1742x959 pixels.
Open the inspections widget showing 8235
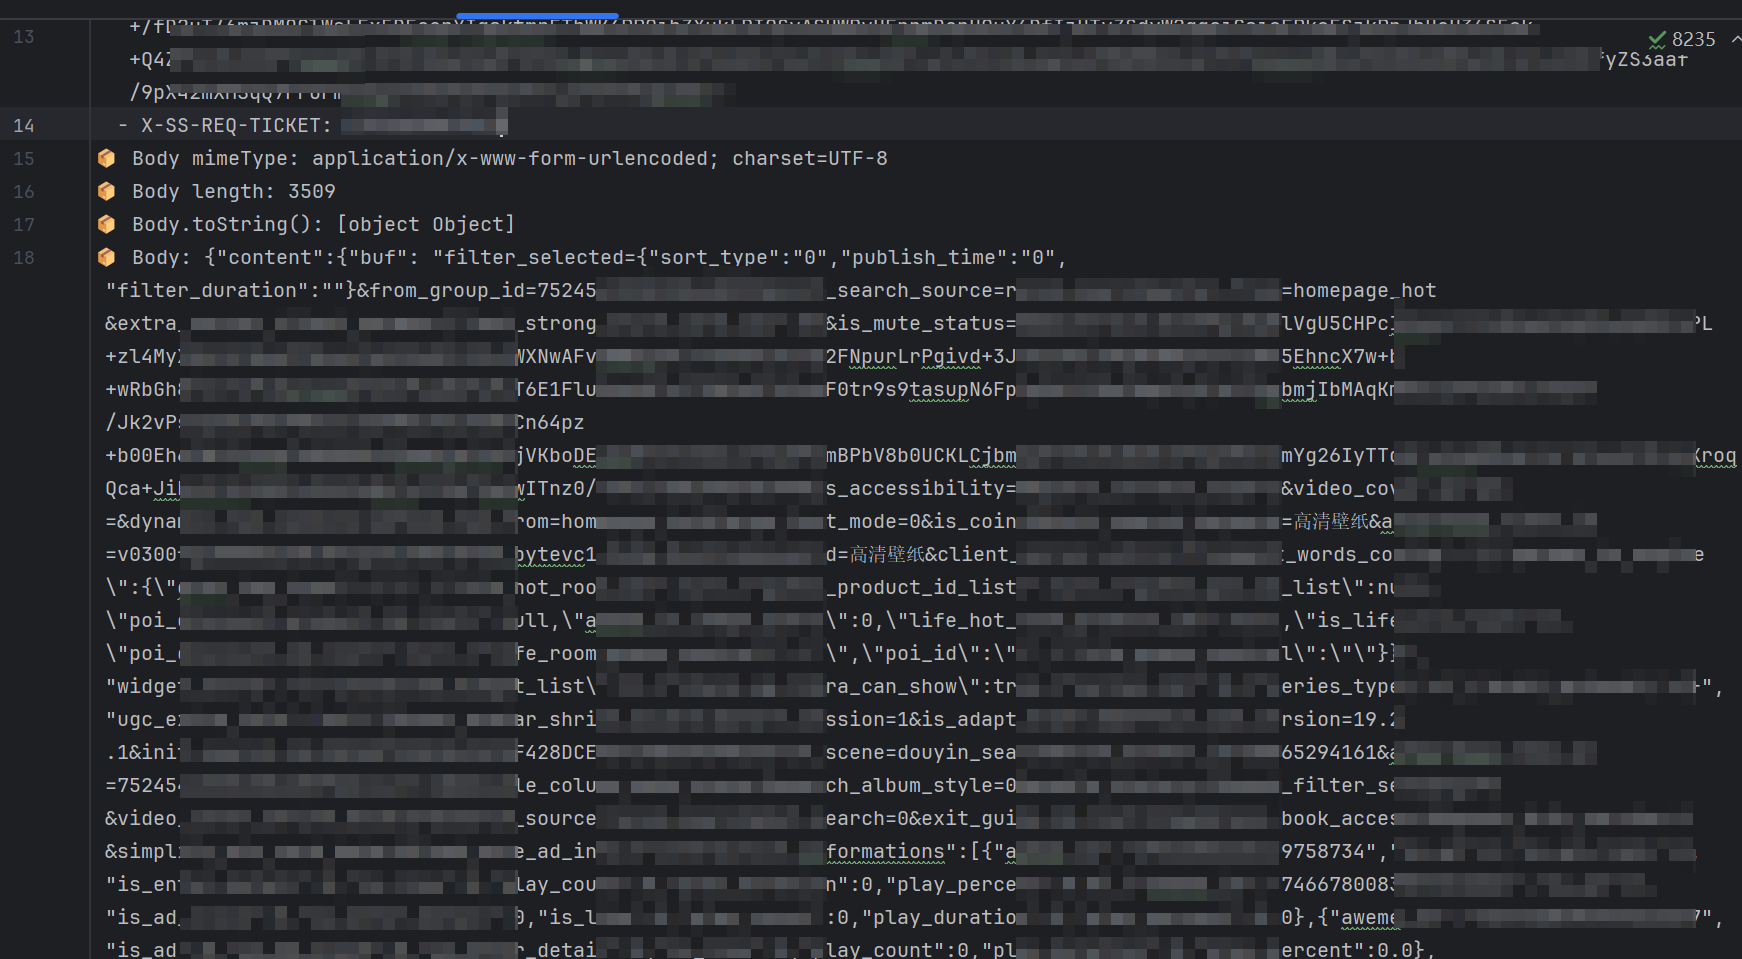click(1683, 39)
